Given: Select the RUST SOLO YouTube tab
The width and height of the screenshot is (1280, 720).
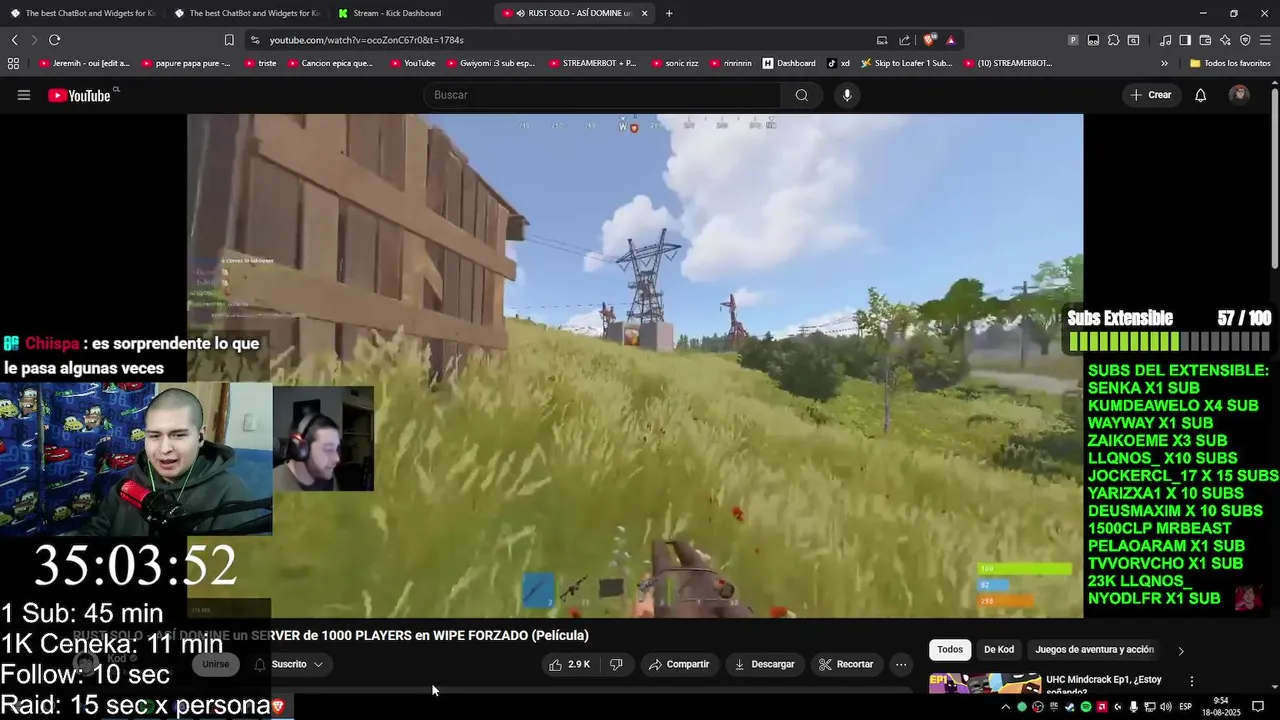Looking at the screenshot, I should (573, 13).
